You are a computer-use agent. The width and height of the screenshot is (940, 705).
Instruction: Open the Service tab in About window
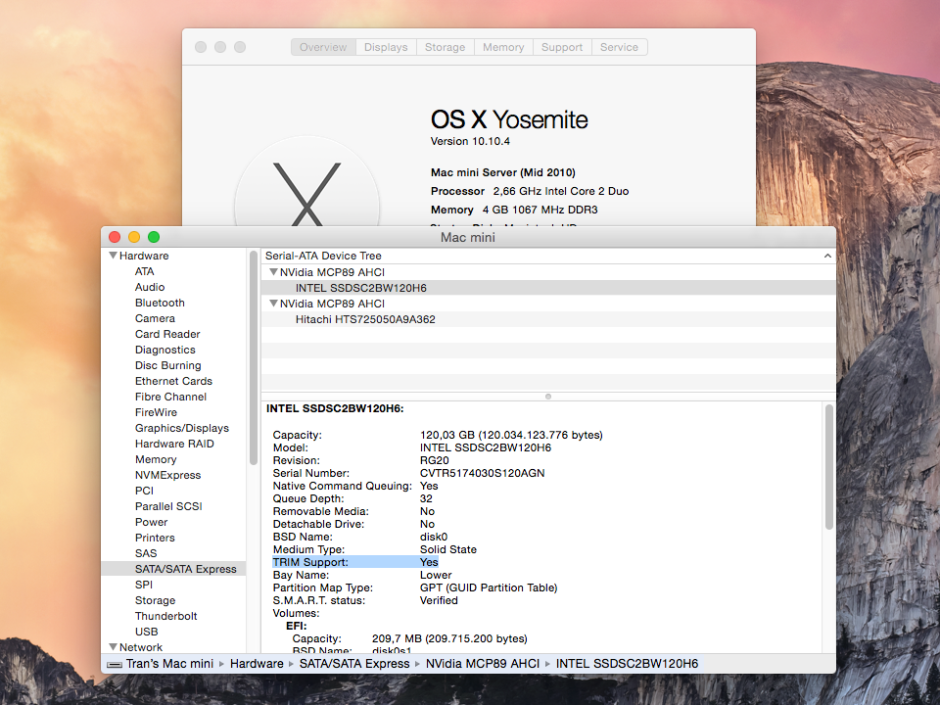tap(619, 47)
